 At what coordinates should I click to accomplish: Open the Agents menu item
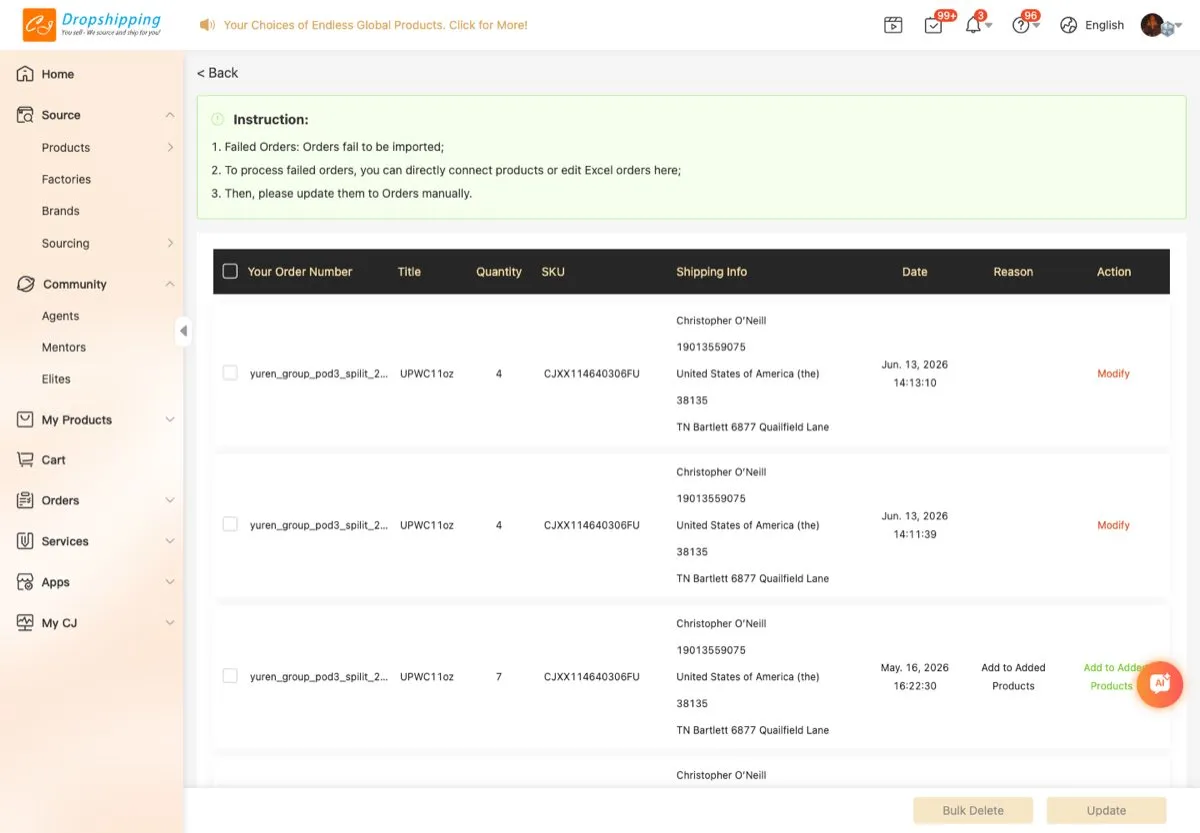tap(60, 316)
